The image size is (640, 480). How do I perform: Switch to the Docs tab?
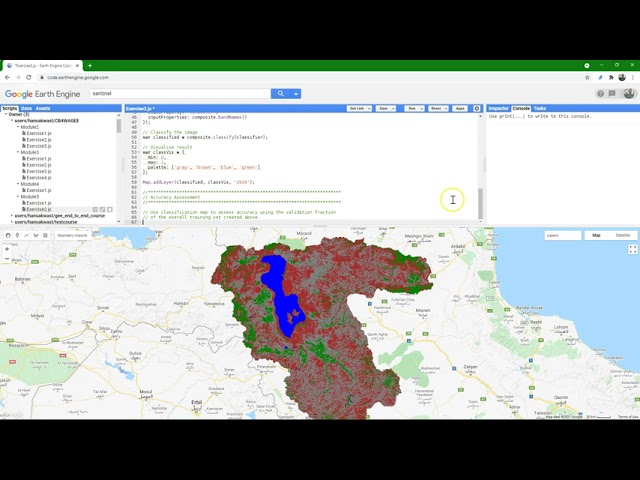coord(26,108)
